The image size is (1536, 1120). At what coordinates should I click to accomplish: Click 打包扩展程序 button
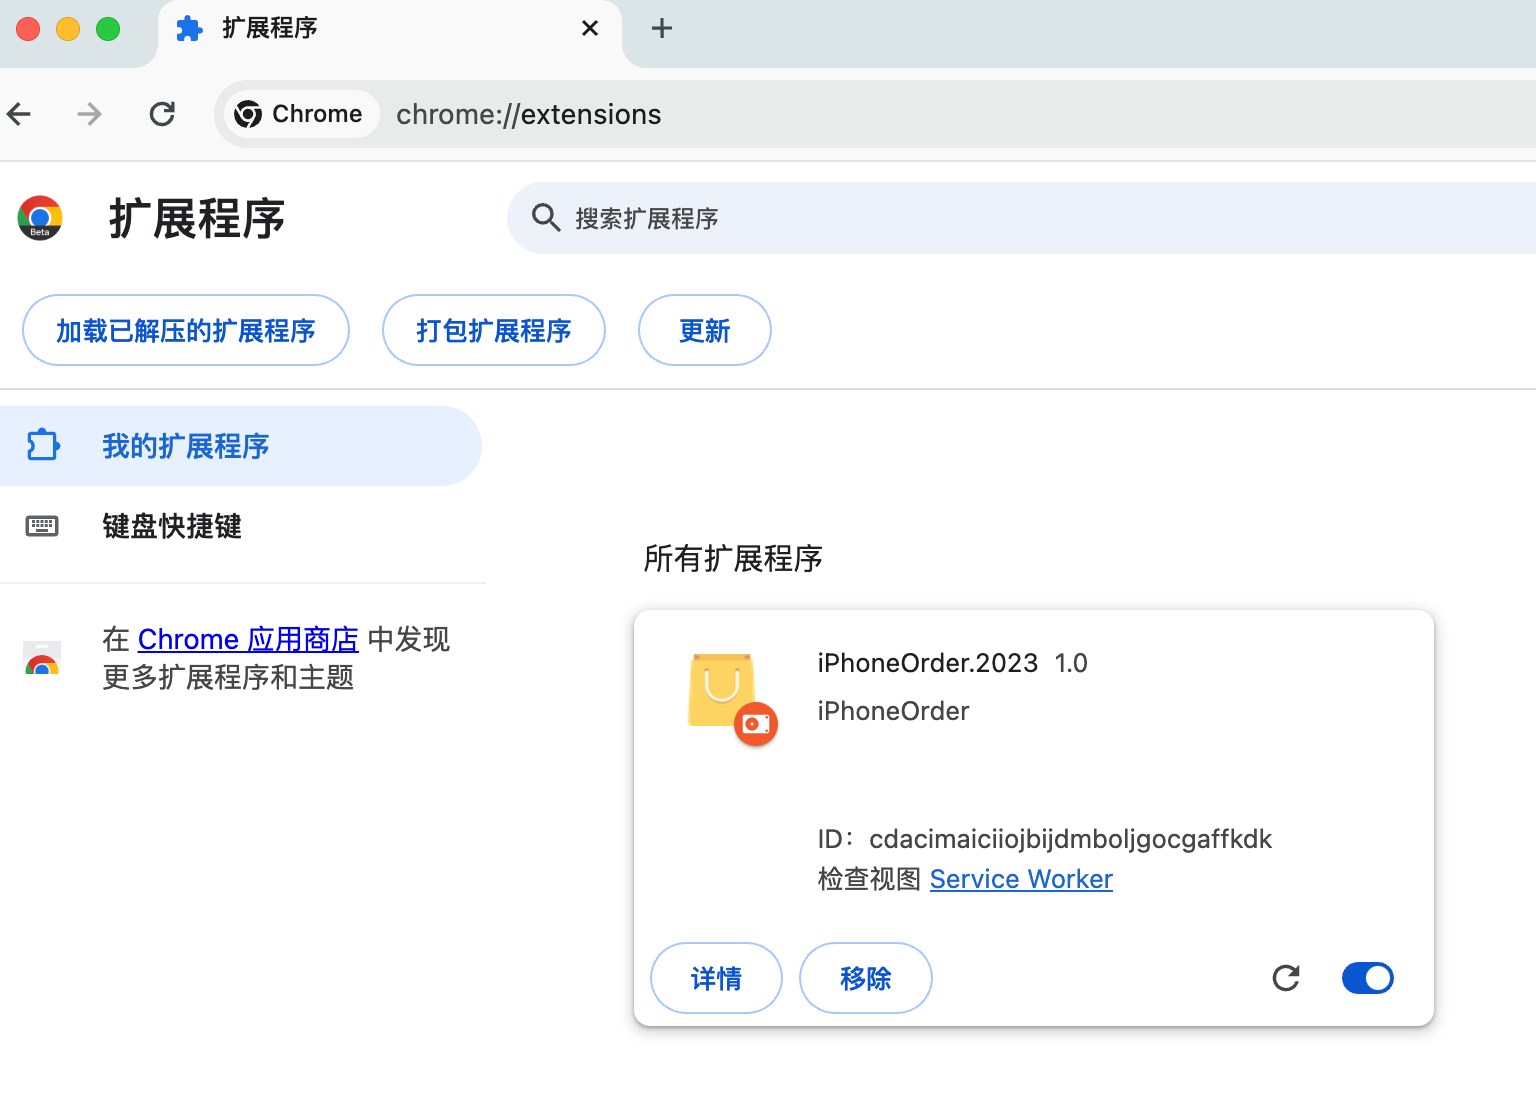pyautogui.click(x=494, y=330)
